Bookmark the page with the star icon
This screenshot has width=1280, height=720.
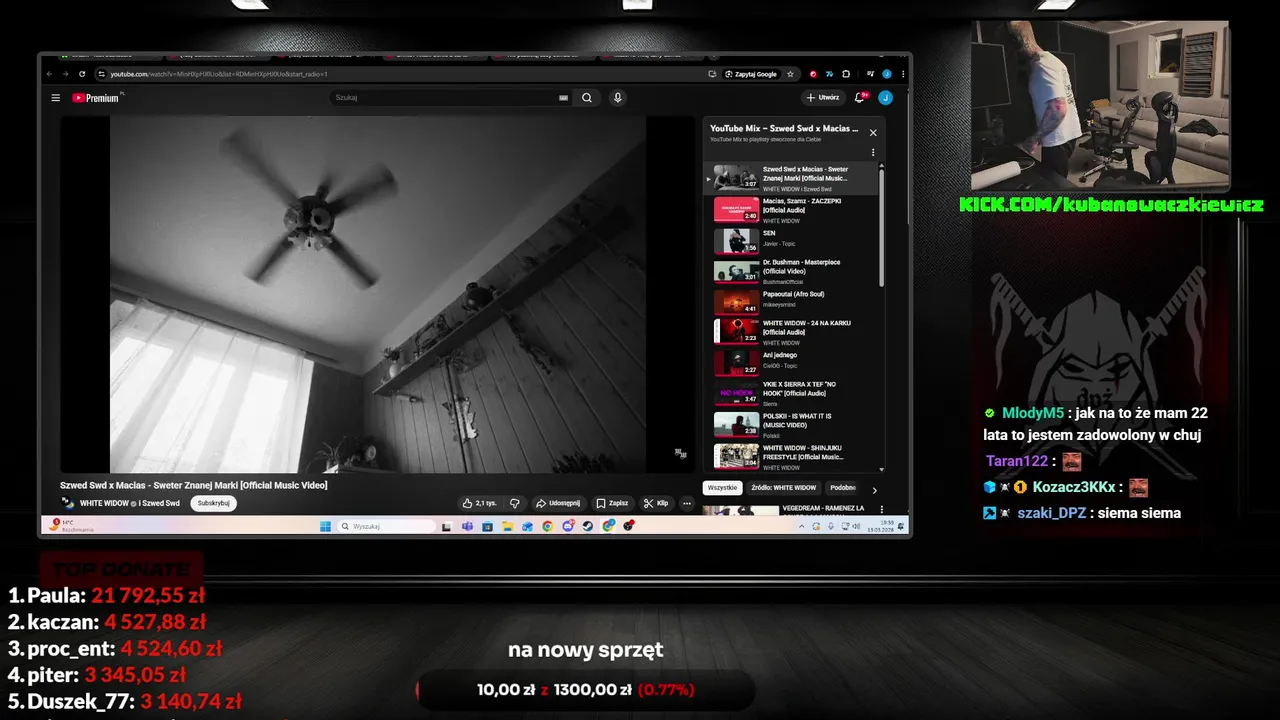[790, 74]
